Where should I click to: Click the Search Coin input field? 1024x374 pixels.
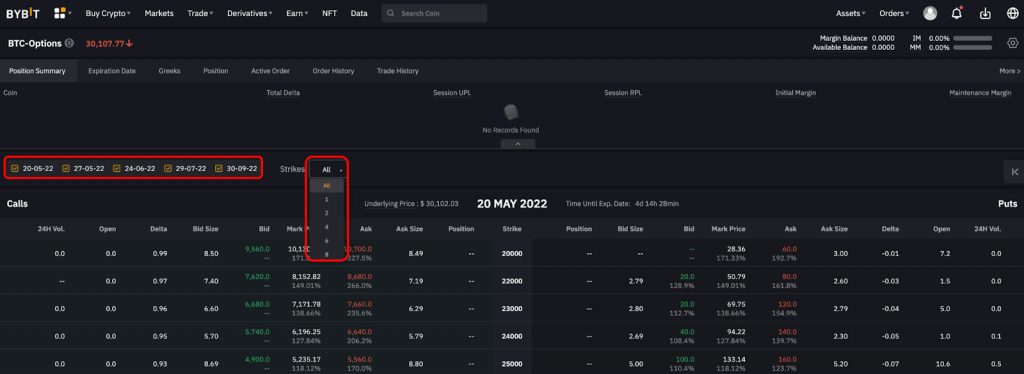tap(434, 13)
